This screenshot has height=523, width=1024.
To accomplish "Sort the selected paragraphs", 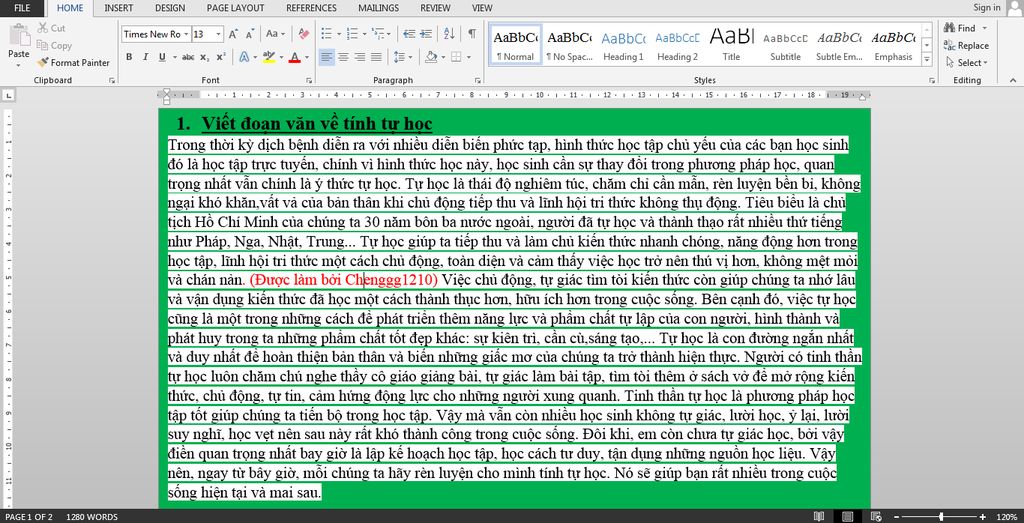I will 449,34.
